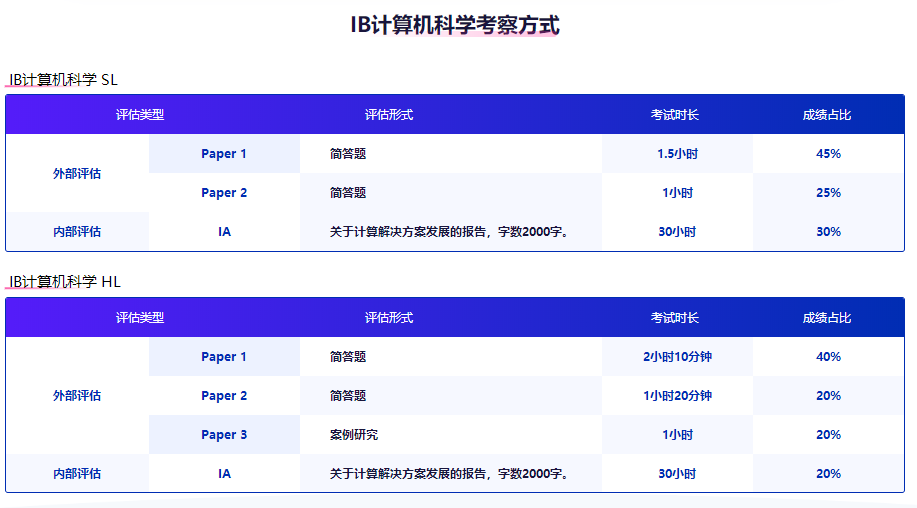The image size is (917, 508).
Task: Click IA report description in SL table
Action: click(449, 231)
